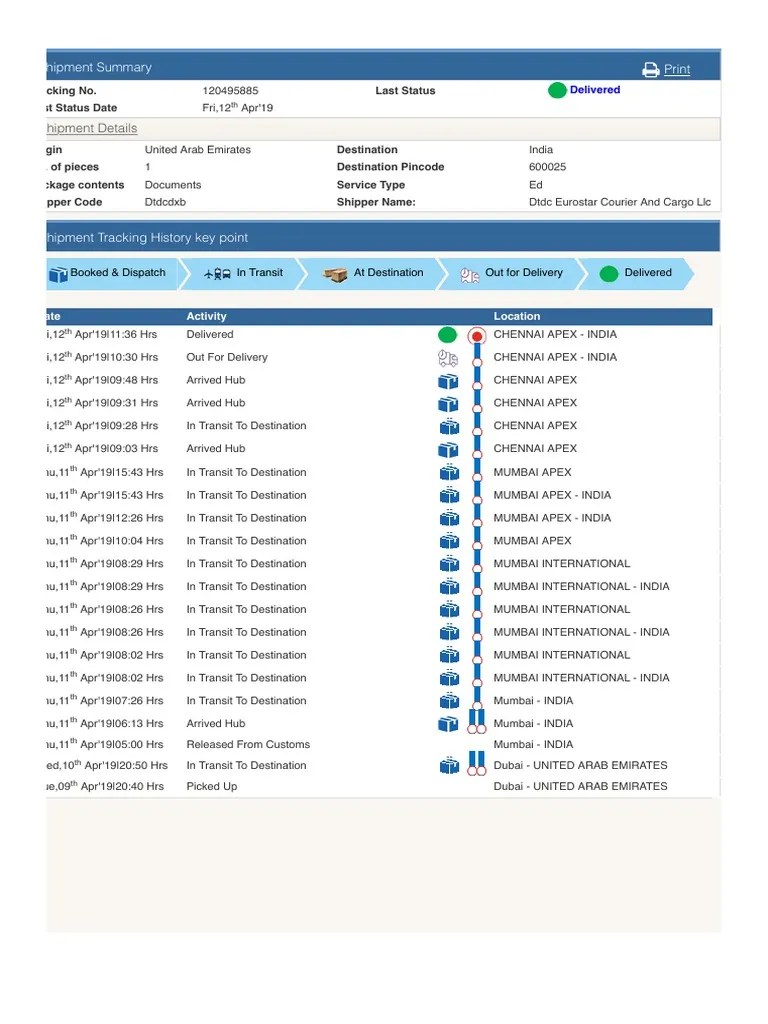Click the In Transit plane and truck icon
768x1024 pixels.
(217, 274)
